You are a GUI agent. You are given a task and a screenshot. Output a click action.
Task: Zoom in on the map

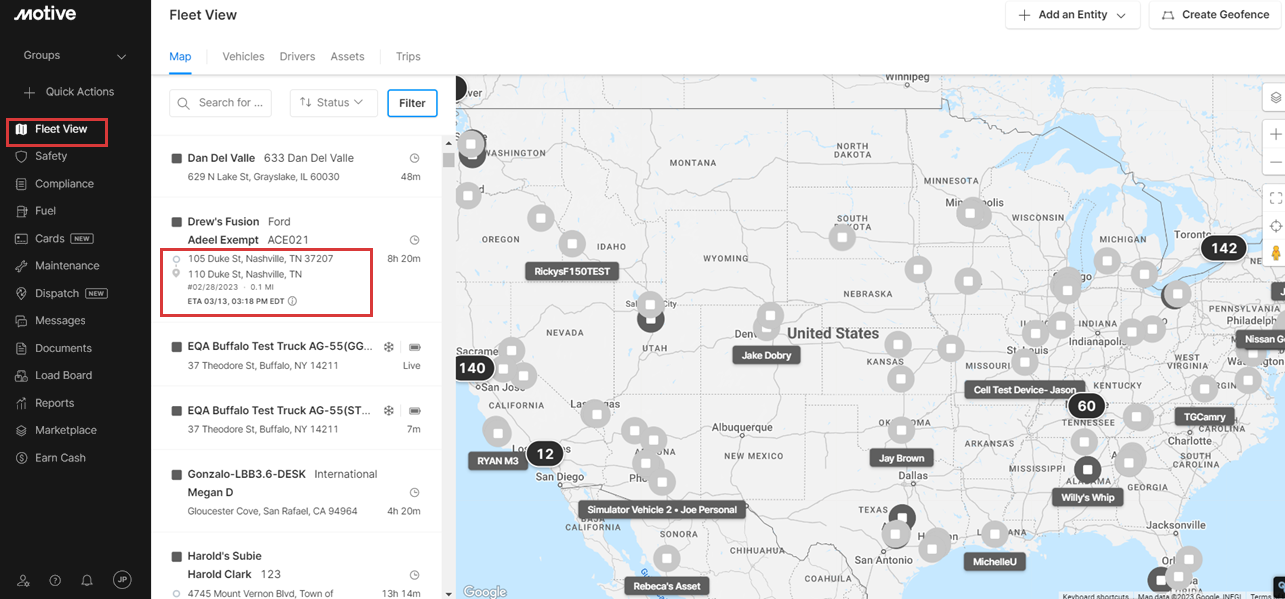click(x=1276, y=134)
